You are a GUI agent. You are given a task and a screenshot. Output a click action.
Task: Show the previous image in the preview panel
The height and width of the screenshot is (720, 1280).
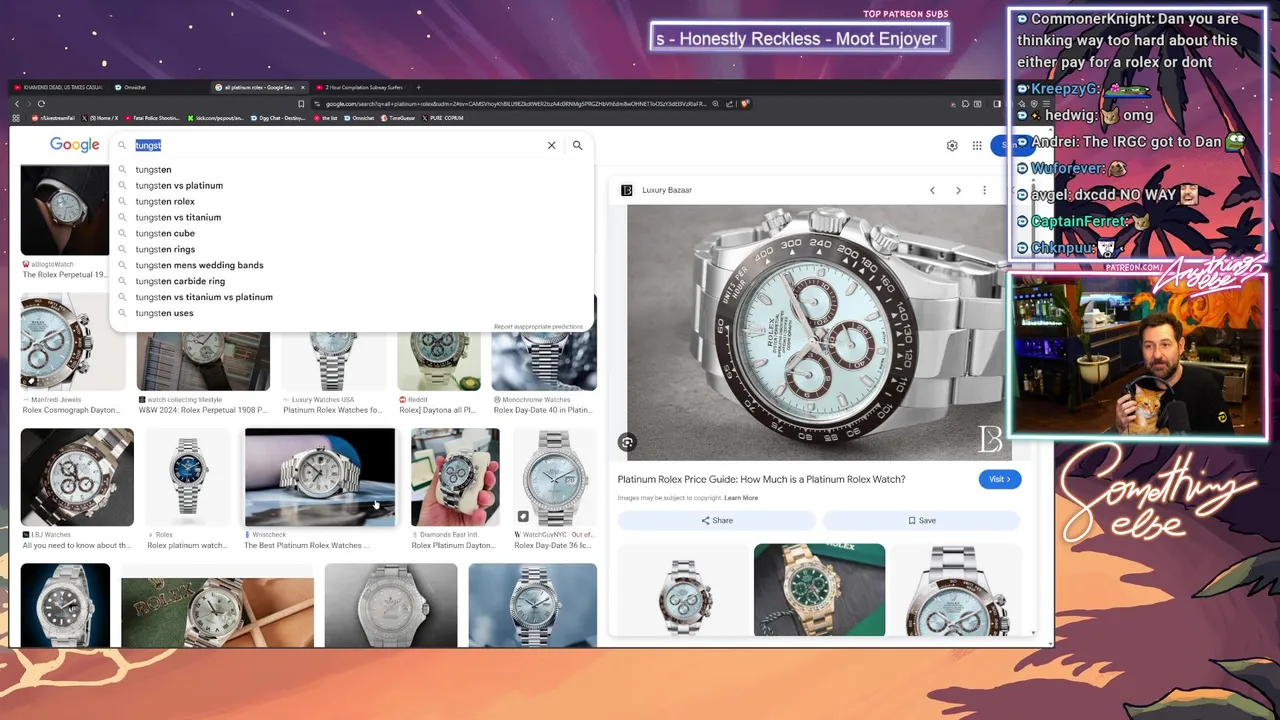[932, 190]
